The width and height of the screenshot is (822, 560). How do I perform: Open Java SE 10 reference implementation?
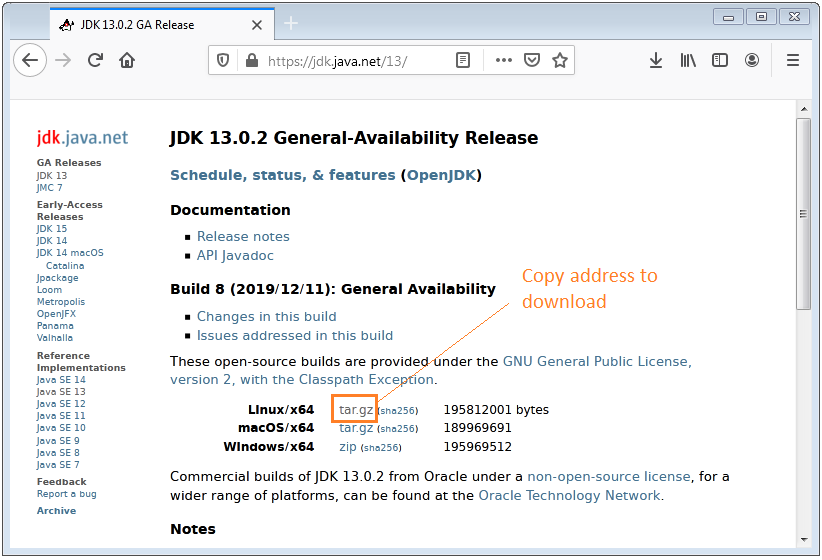61,428
